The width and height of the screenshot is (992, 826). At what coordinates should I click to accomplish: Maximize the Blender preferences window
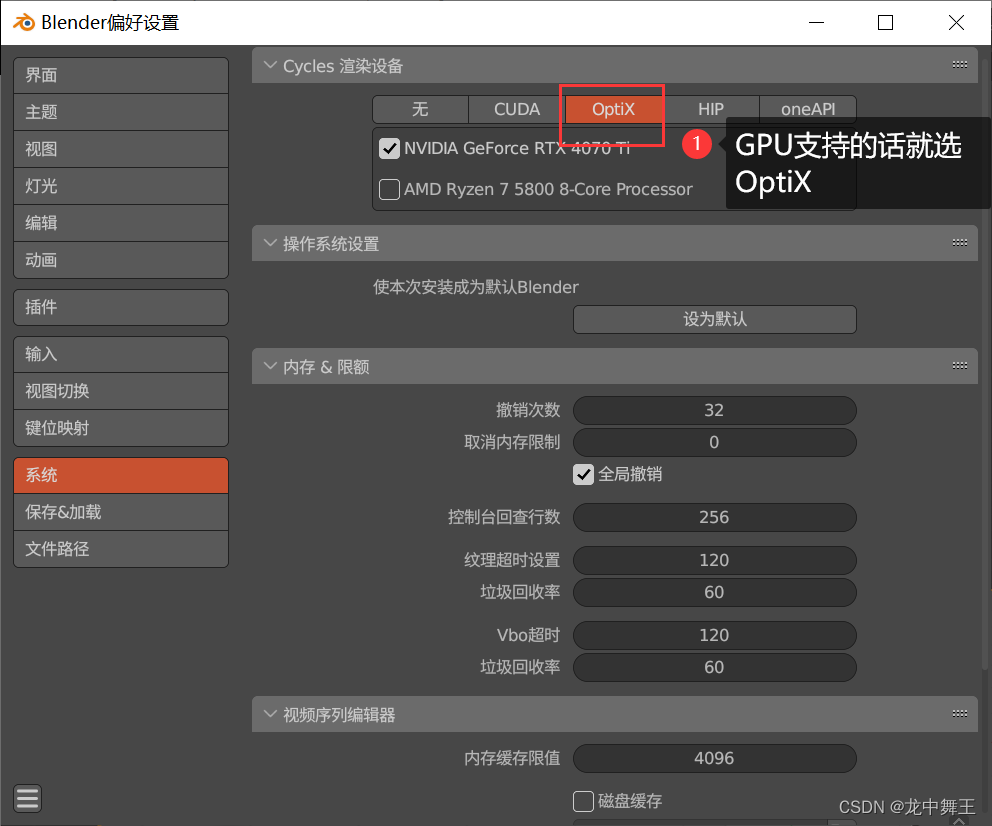[885, 23]
